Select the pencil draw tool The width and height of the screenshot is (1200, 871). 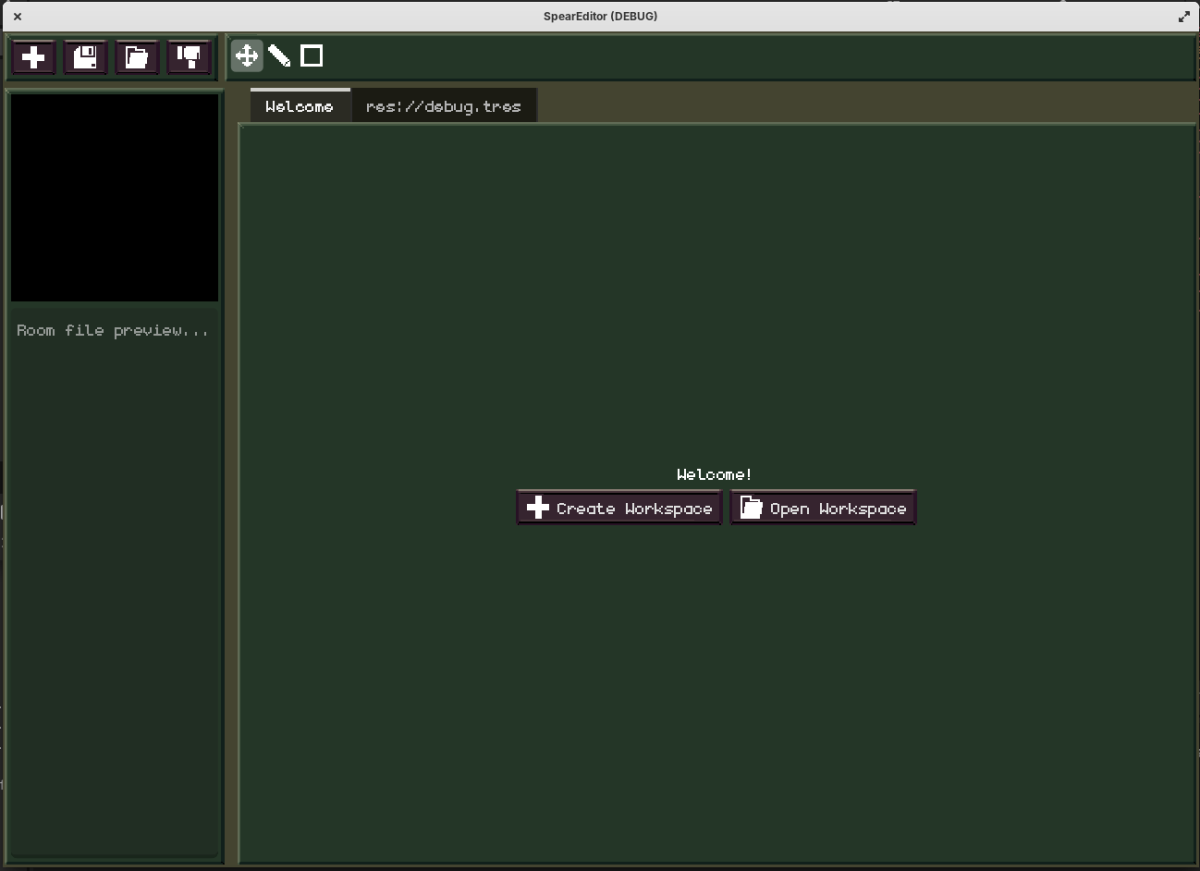(x=279, y=56)
